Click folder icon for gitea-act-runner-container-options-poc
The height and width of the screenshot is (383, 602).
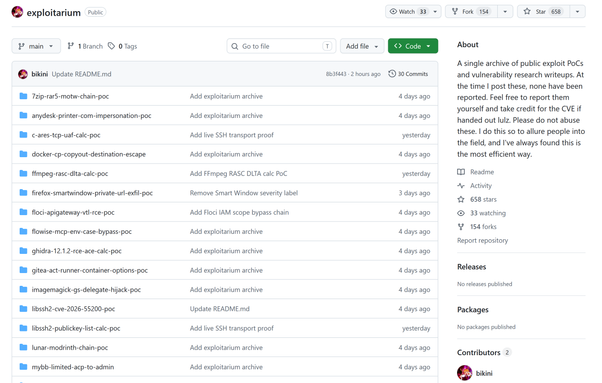(x=23, y=270)
